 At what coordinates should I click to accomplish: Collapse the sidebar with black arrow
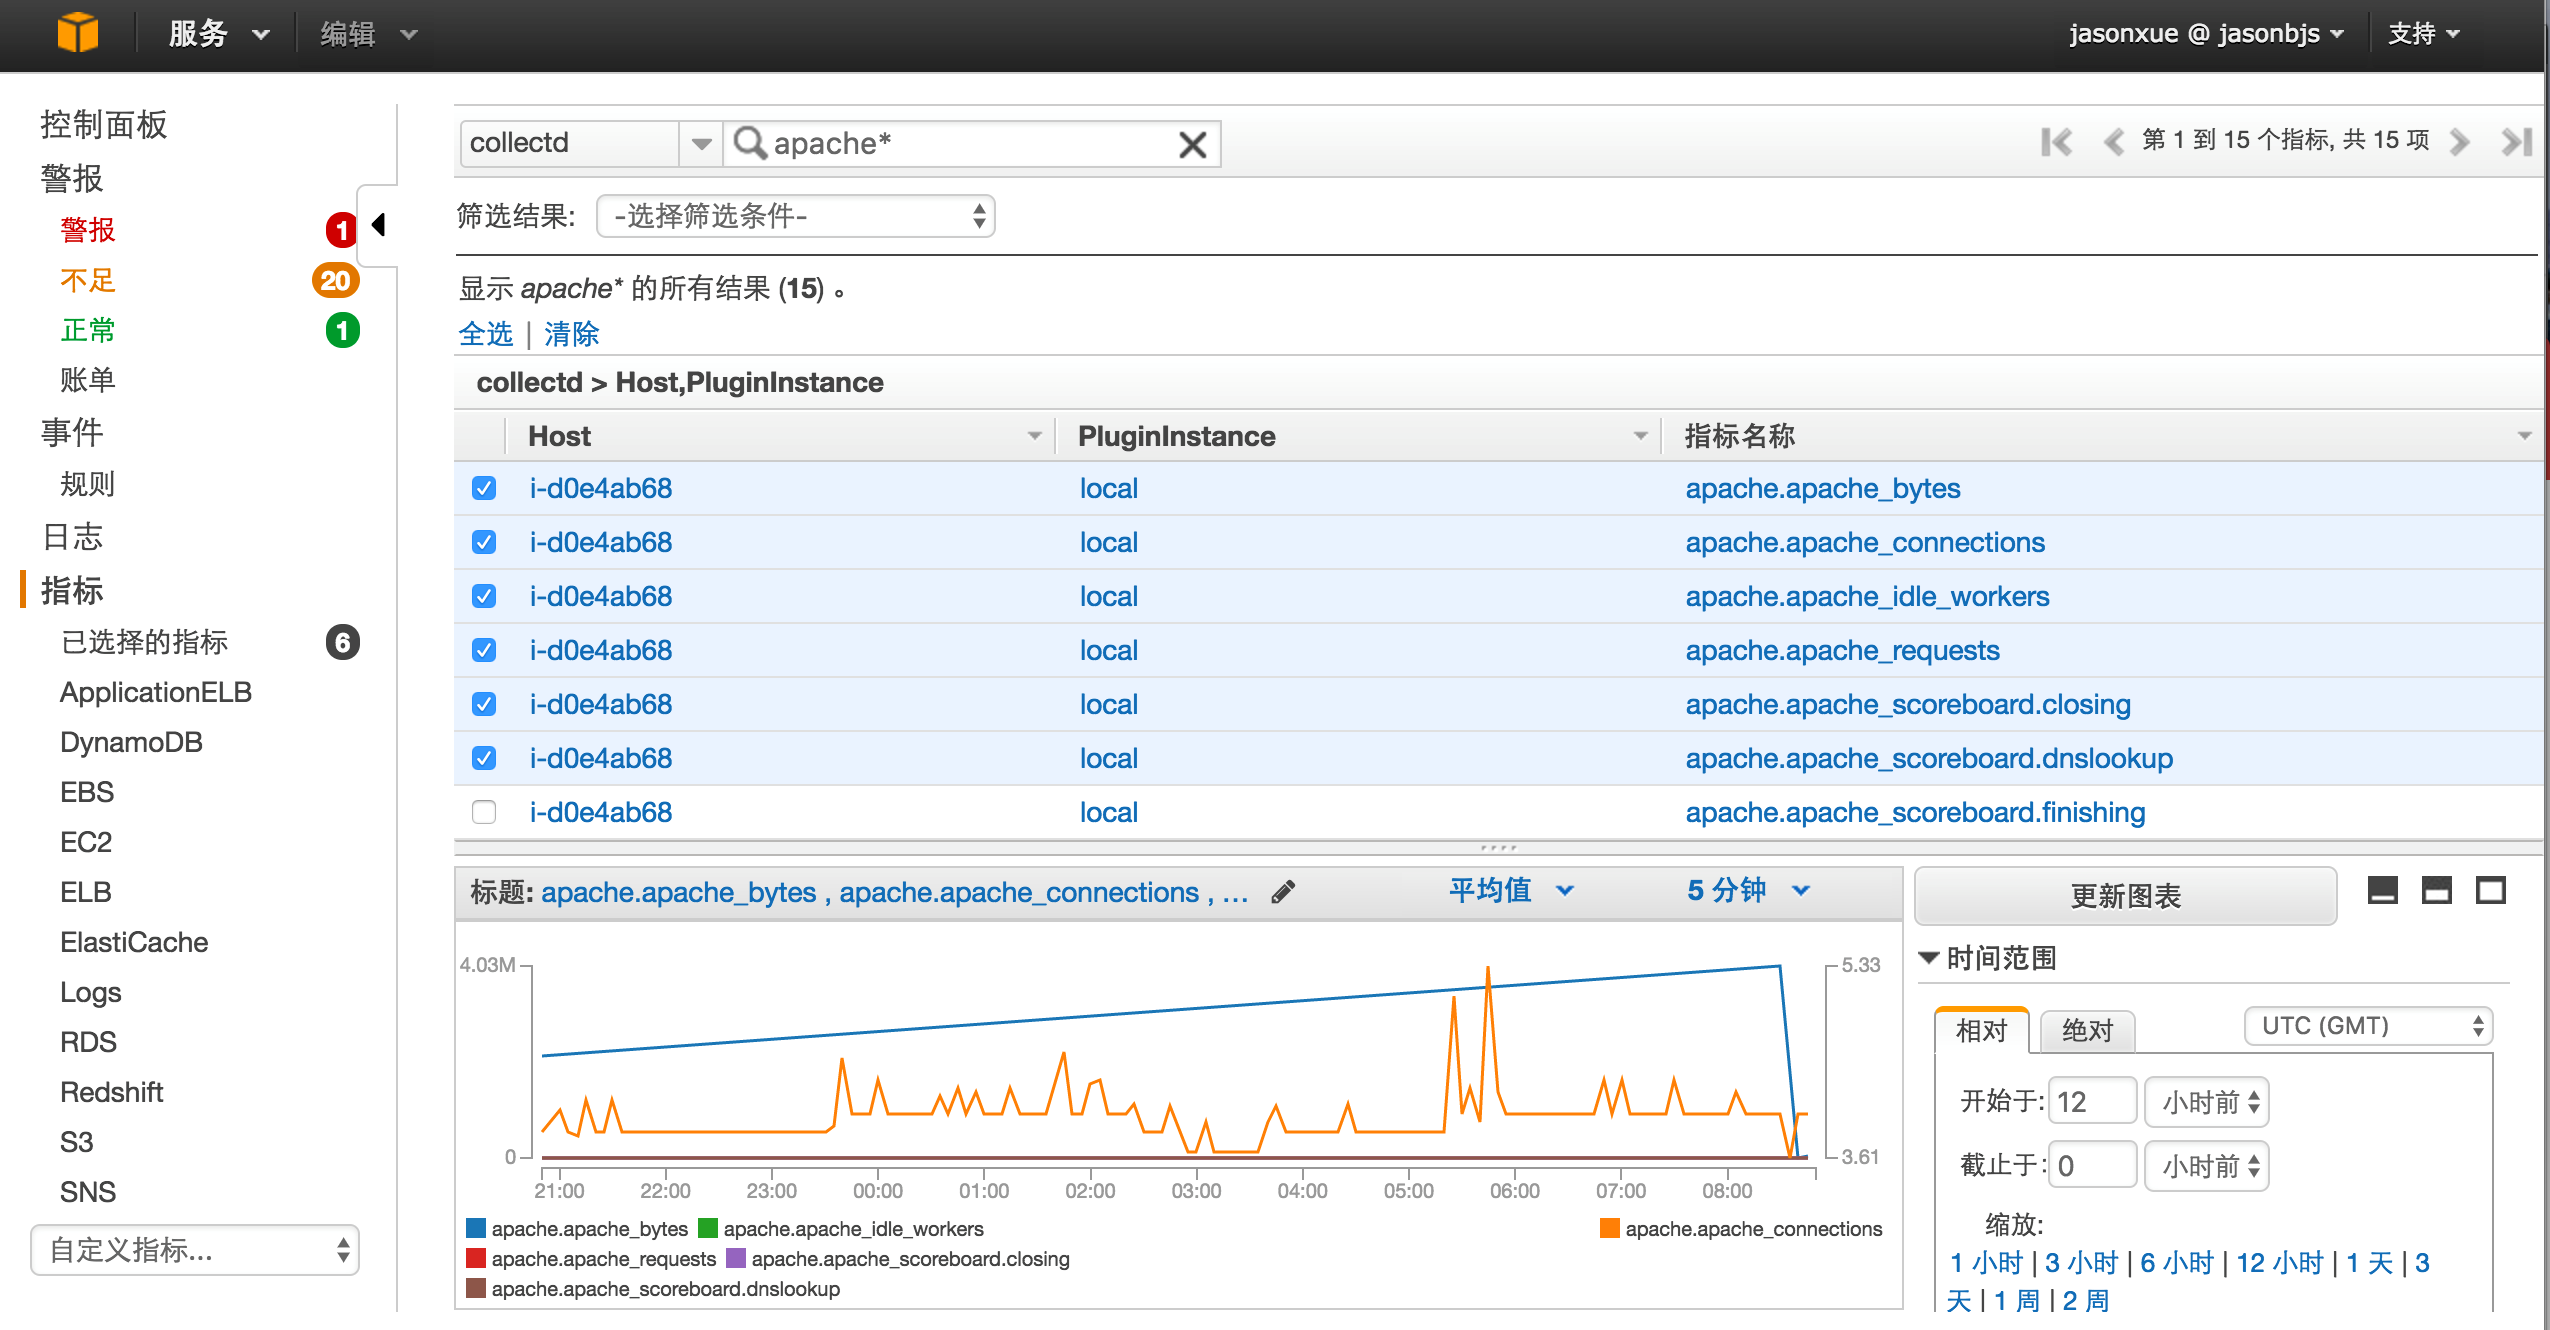coord(378,225)
